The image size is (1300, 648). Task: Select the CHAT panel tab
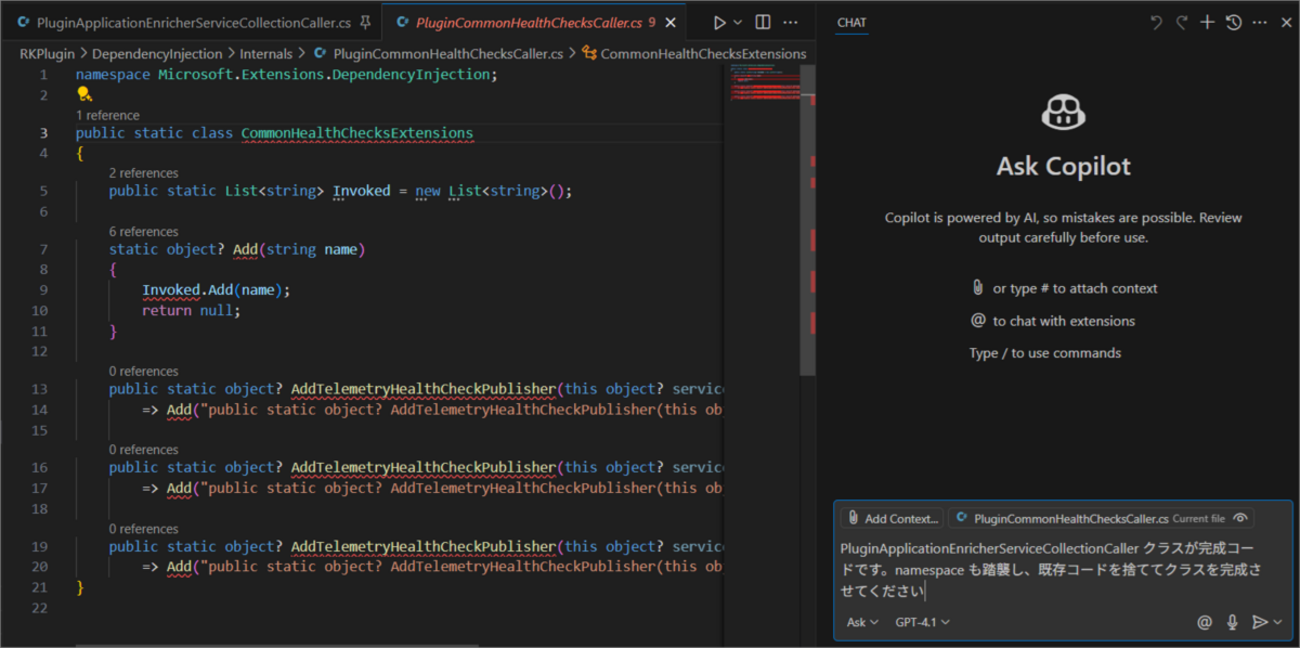(x=851, y=22)
